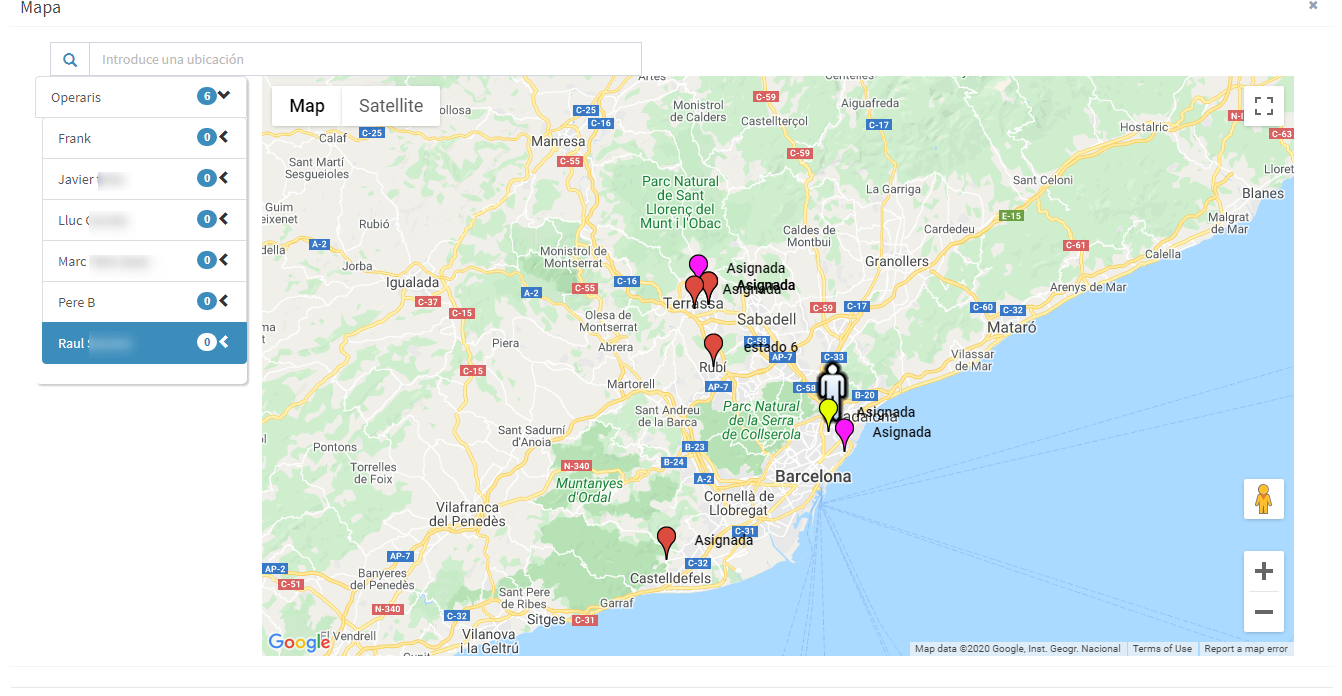Expand Pere B's row chevron
The width and height of the screenshot is (1342, 696).
224,301
